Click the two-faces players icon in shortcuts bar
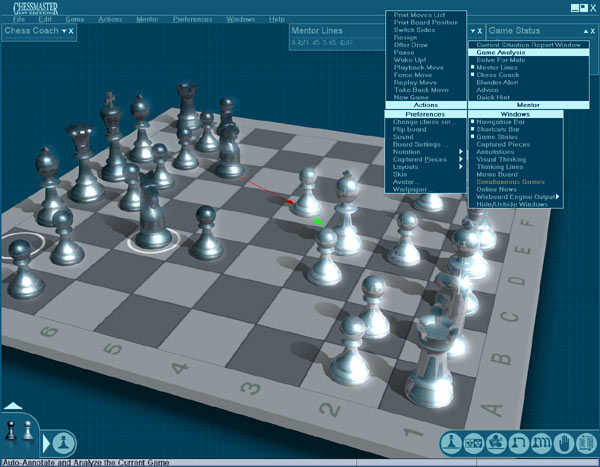The image size is (600, 467). coord(474,443)
